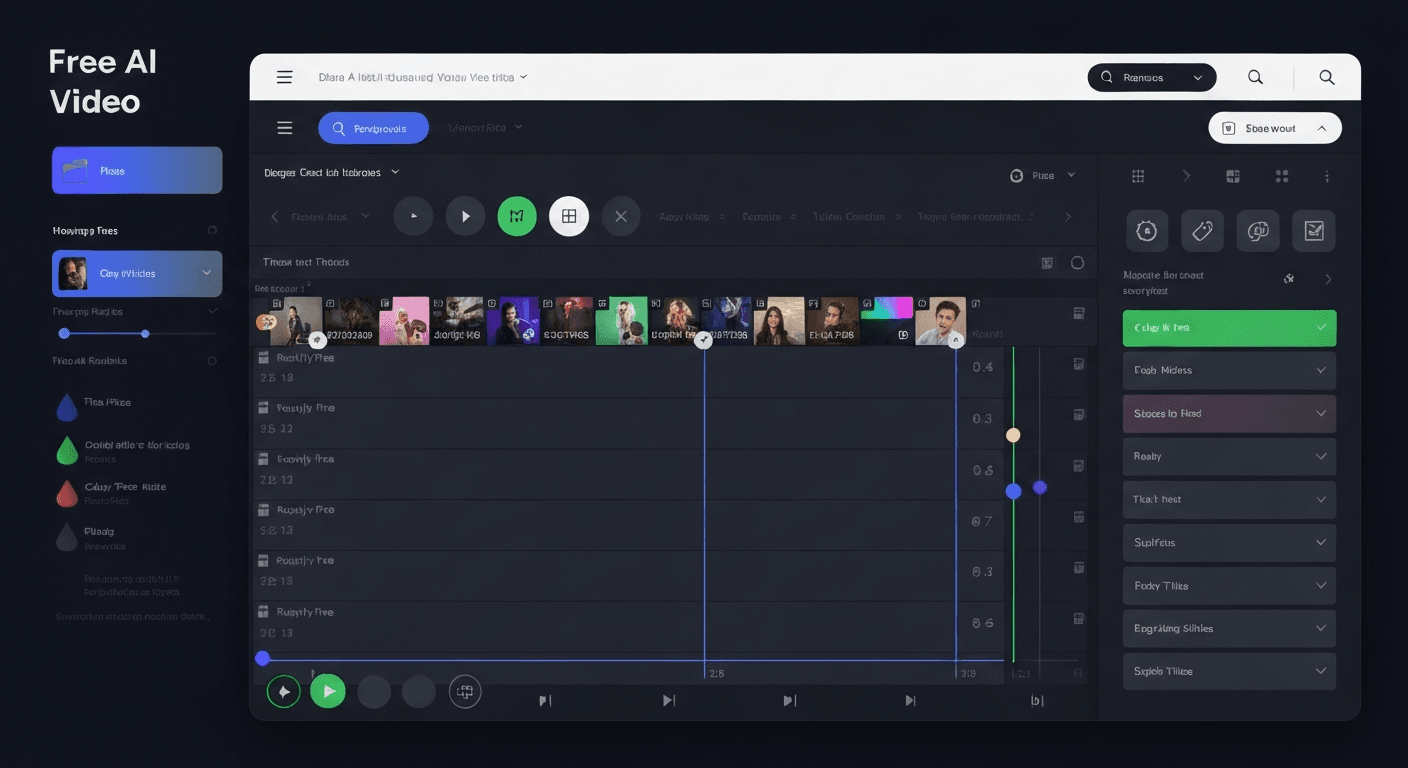Select the tag label tool in the right panel
Screen dimensions: 1408x768
1202,230
